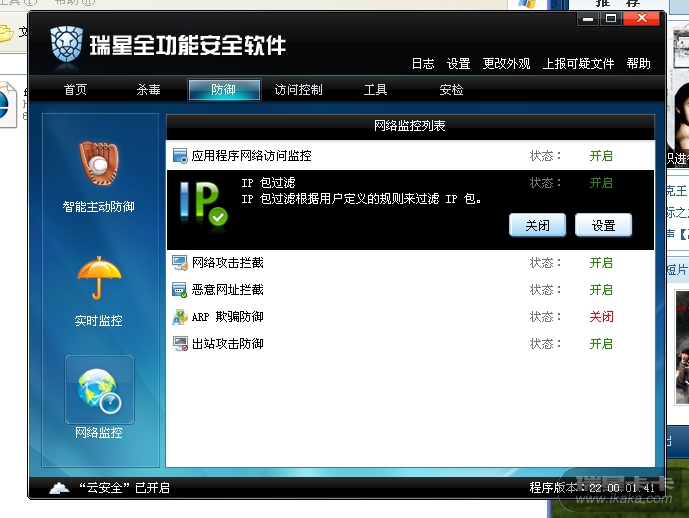
Task: Switch to the 杀毒 tab
Action: pos(148,90)
